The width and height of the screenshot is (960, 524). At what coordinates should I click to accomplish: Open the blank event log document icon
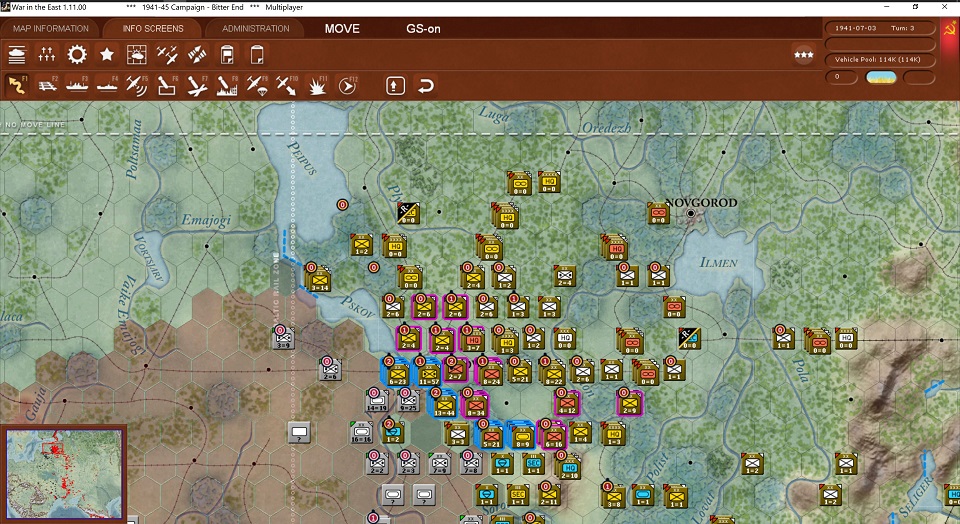tap(257, 55)
